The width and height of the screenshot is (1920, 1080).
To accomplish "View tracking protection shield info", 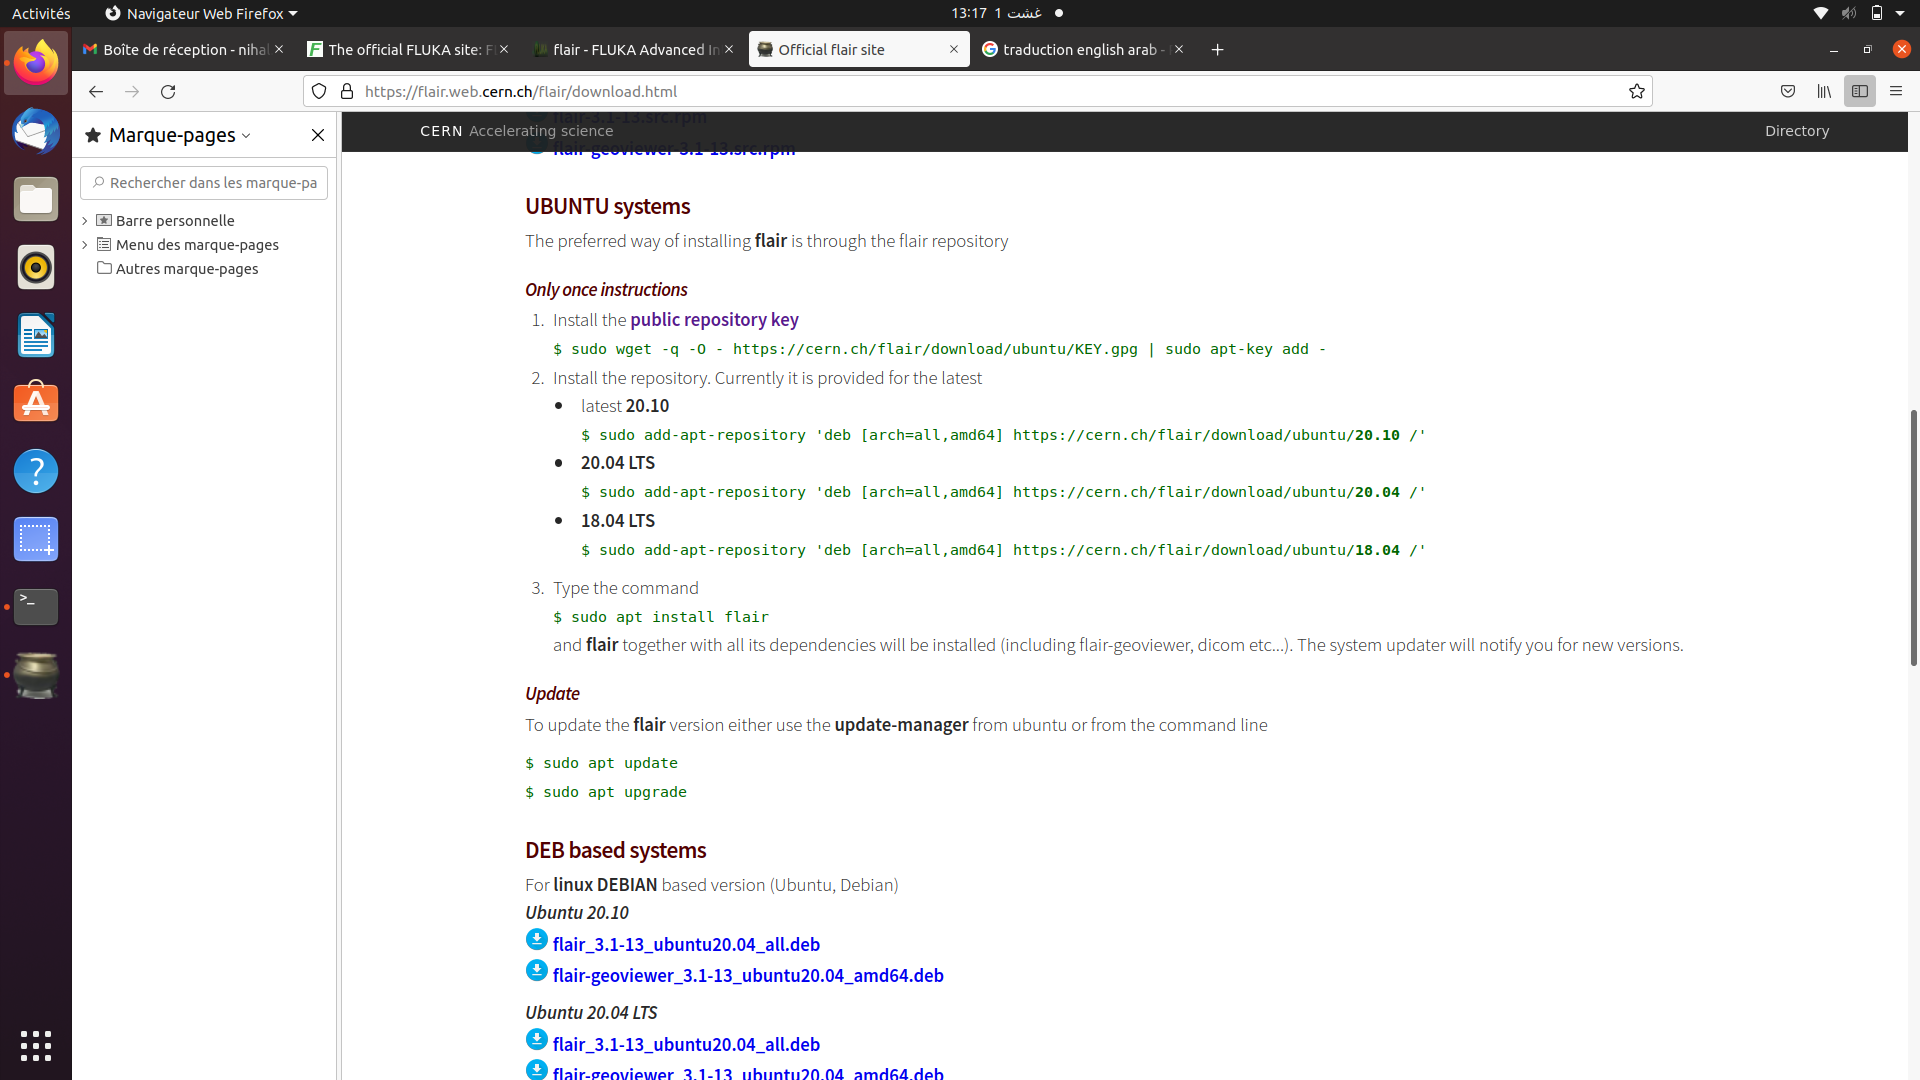I will [319, 91].
